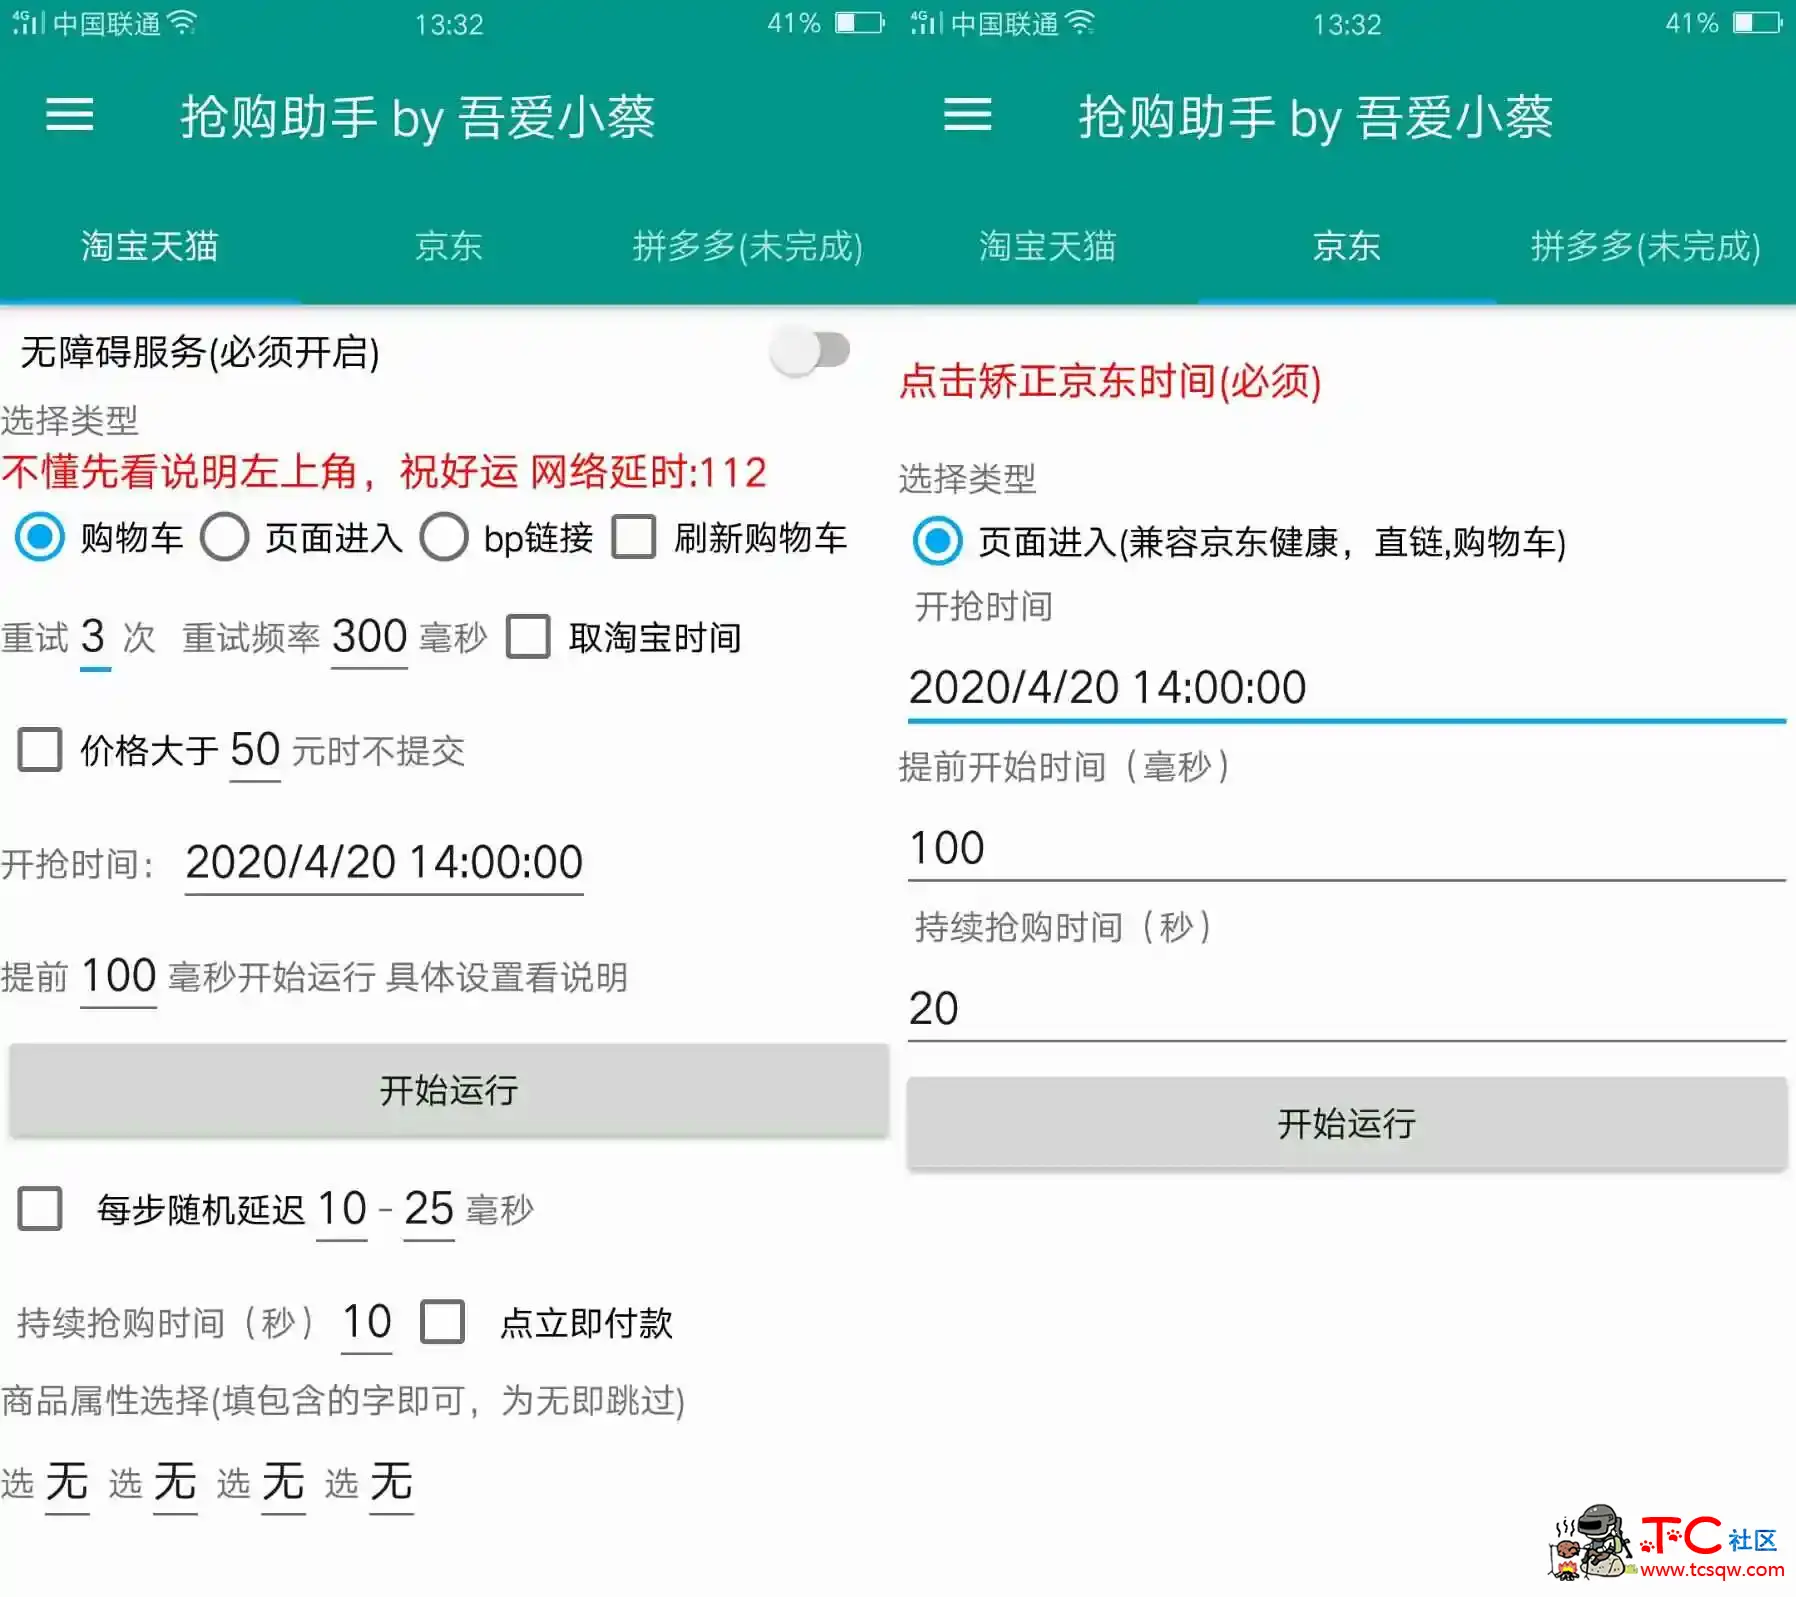Select the 页面进入 radio on Taobao tab

coord(224,537)
